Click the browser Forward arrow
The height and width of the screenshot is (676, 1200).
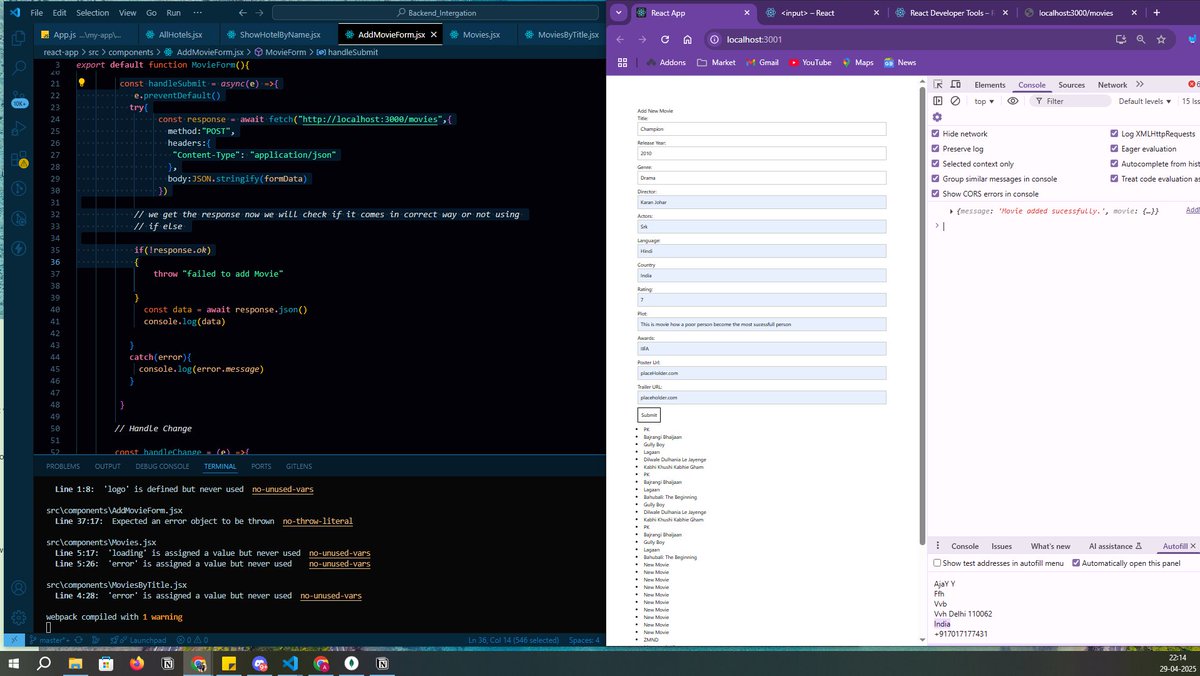click(x=642, y=39)
